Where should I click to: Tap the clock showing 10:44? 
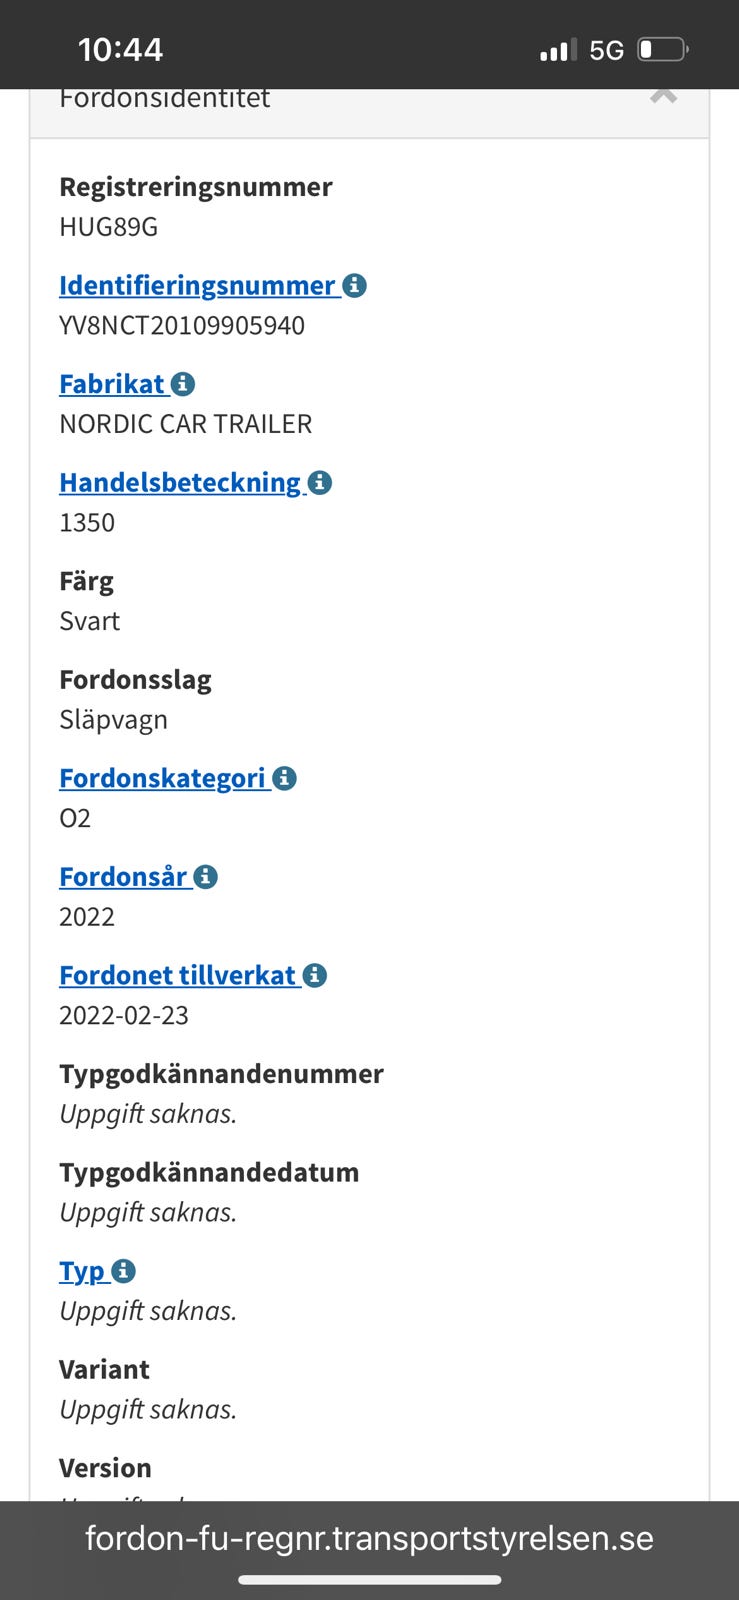(x=120, y=48)
